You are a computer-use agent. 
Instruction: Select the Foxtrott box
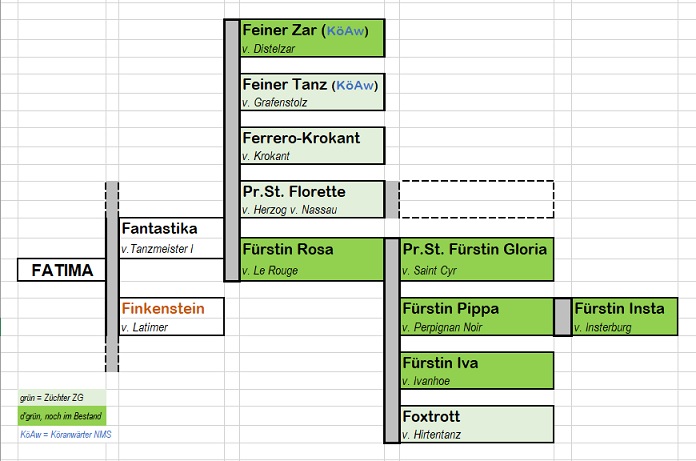[476, 423]
